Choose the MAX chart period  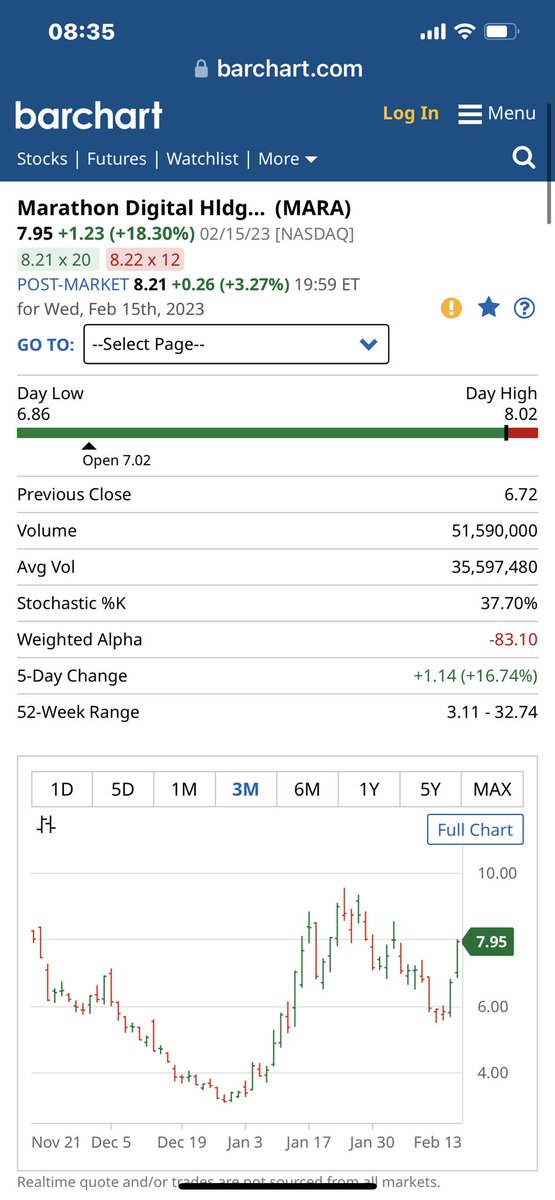click(492, 789)
